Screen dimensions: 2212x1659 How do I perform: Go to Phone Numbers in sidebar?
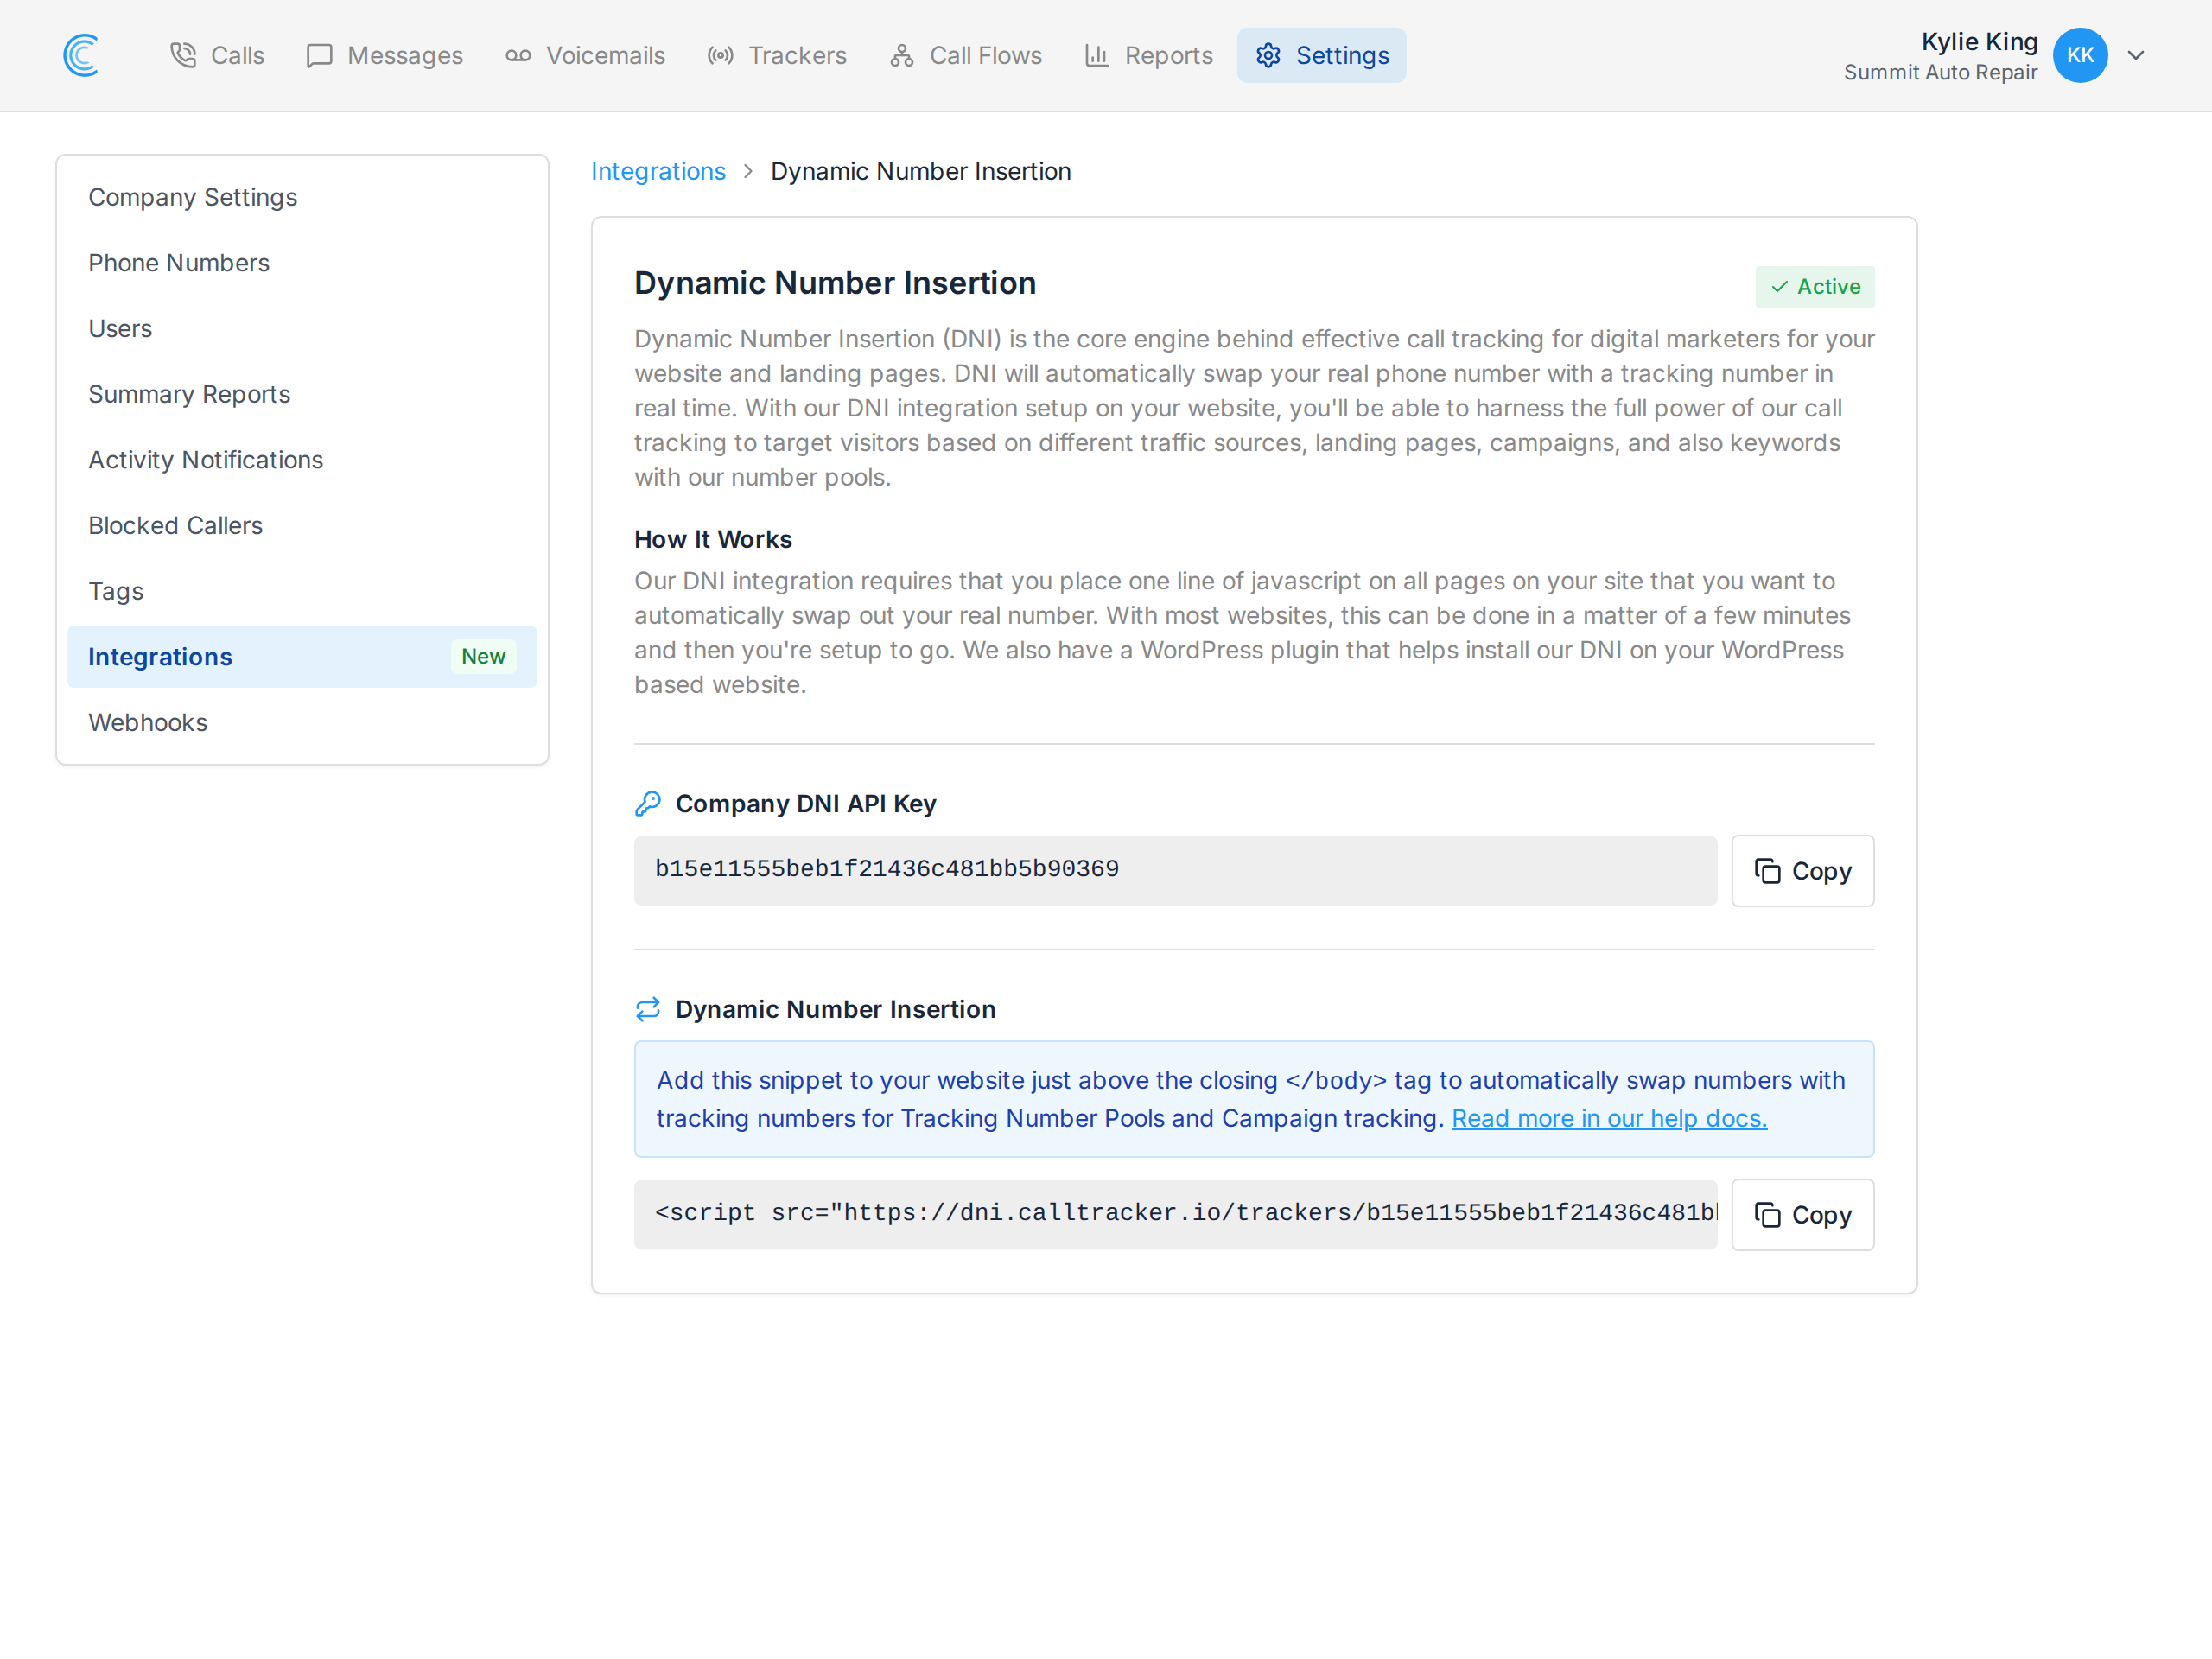[302, 263]
